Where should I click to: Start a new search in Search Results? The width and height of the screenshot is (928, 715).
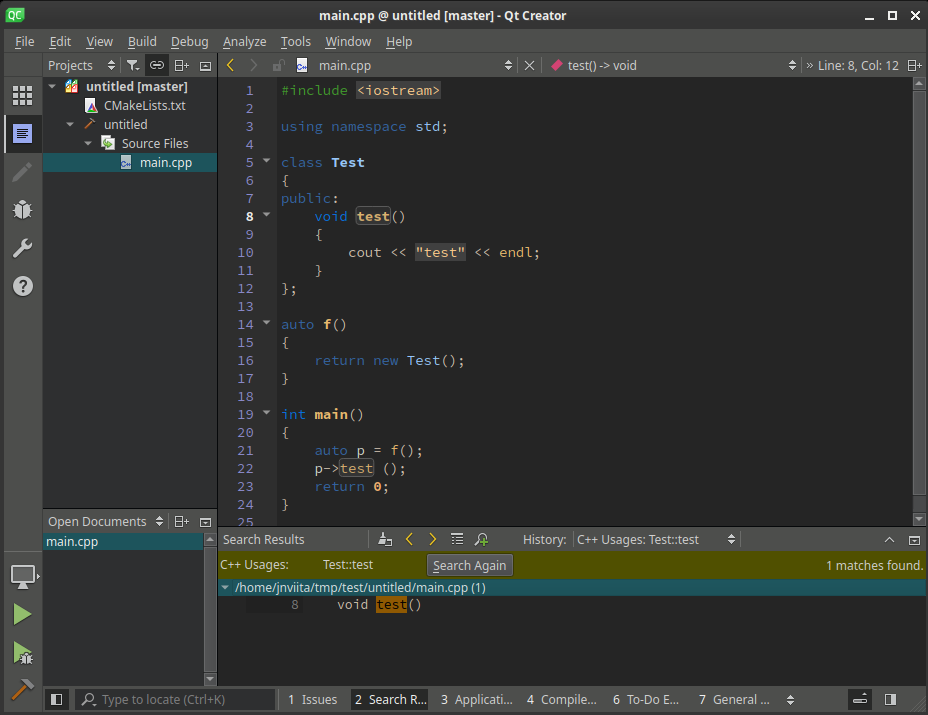coord(481,540)
